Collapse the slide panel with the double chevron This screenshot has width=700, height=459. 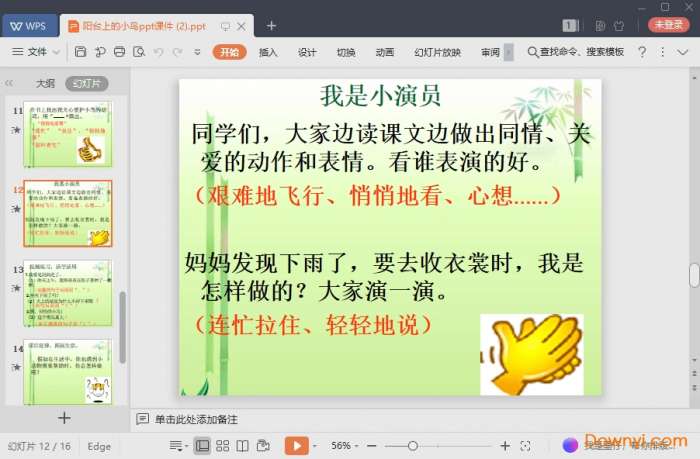(9, 83)
